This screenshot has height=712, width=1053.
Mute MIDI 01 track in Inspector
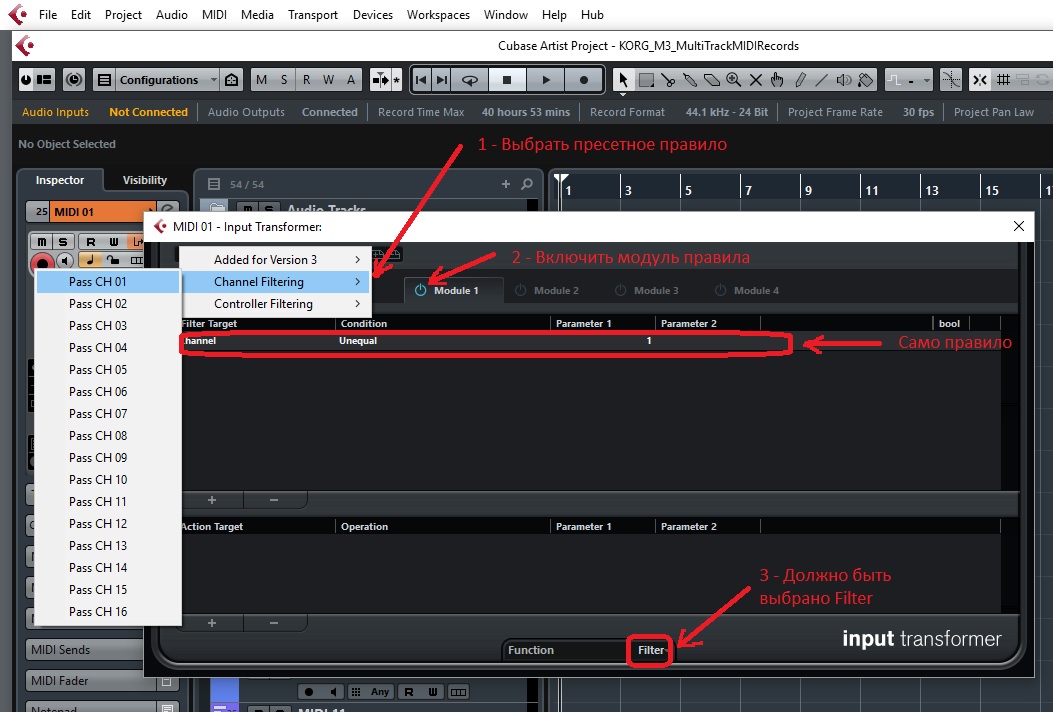click(x=42, y=241)
